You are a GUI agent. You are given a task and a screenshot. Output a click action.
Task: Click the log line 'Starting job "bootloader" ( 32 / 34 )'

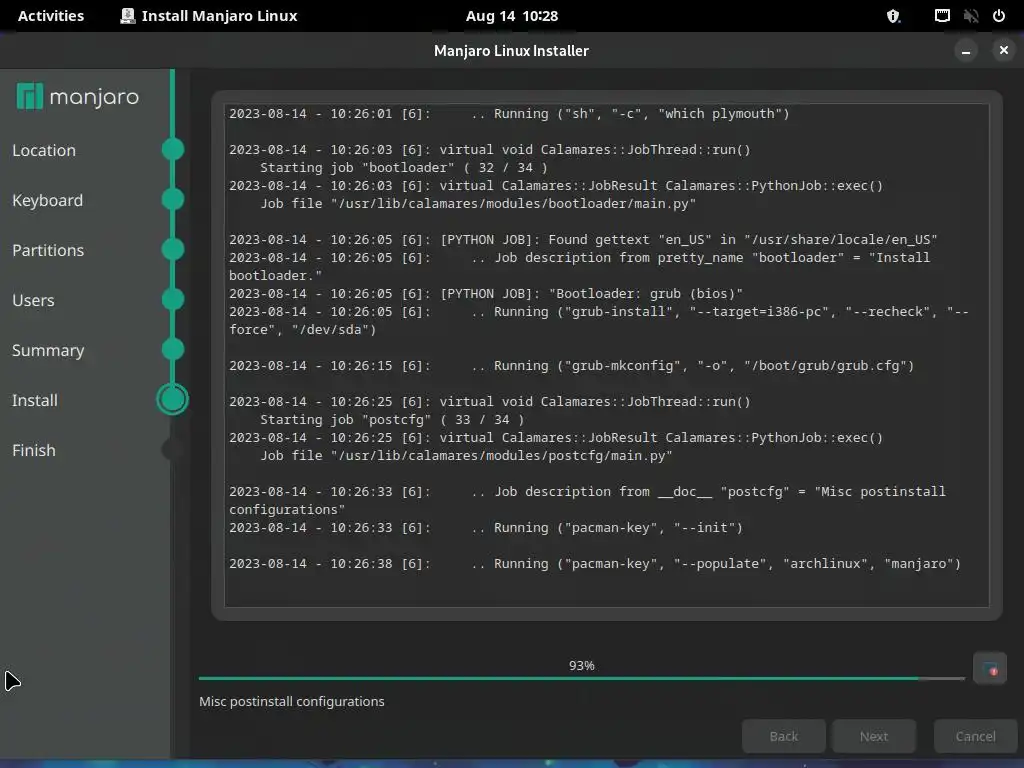404,168
